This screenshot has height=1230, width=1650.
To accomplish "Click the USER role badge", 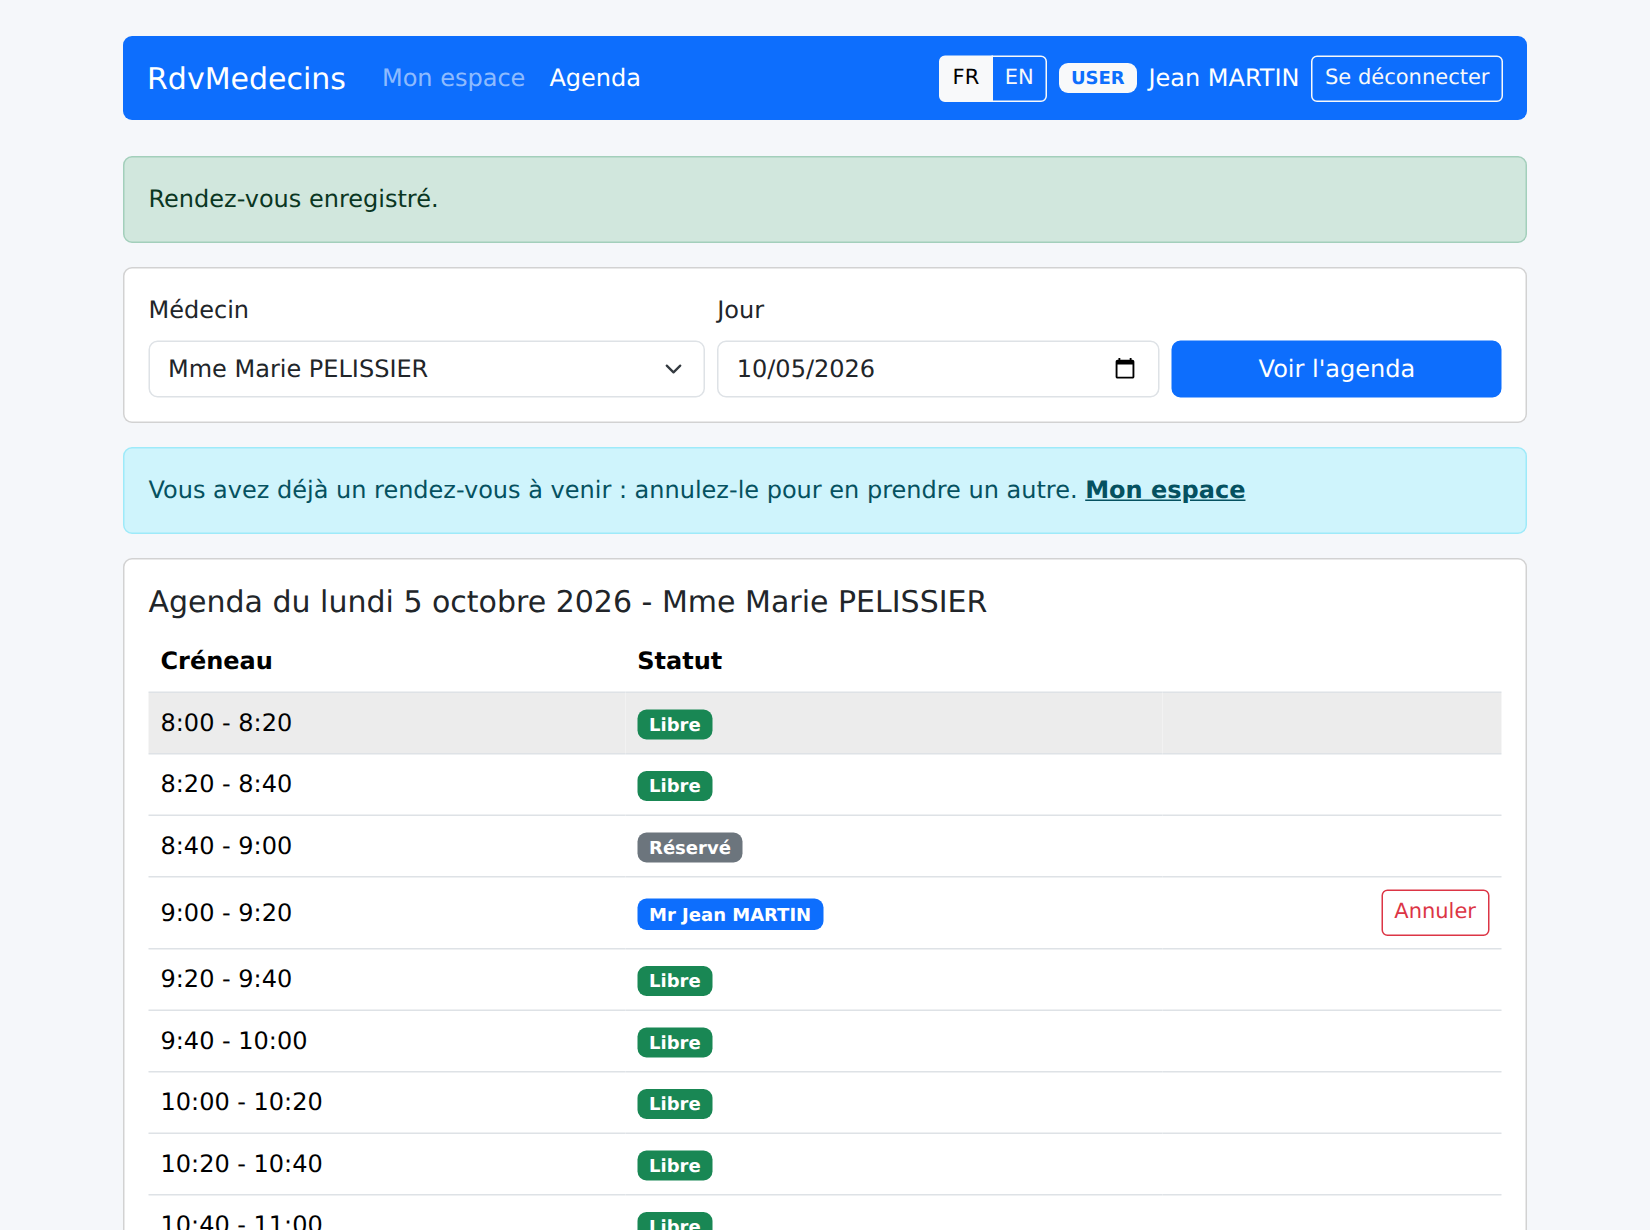I will pyautogui.click(x=1098, y=78).
